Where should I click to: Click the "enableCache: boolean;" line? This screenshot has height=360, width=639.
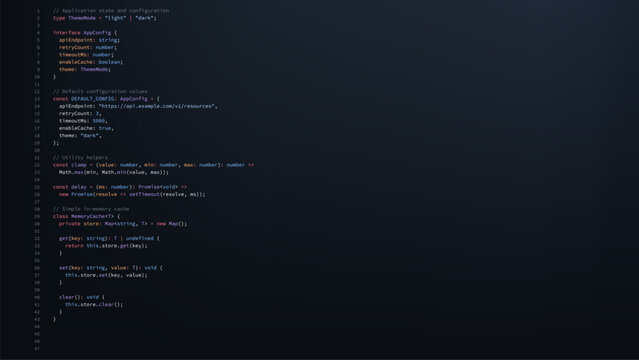pyautogui.click(x=91, y=62)
